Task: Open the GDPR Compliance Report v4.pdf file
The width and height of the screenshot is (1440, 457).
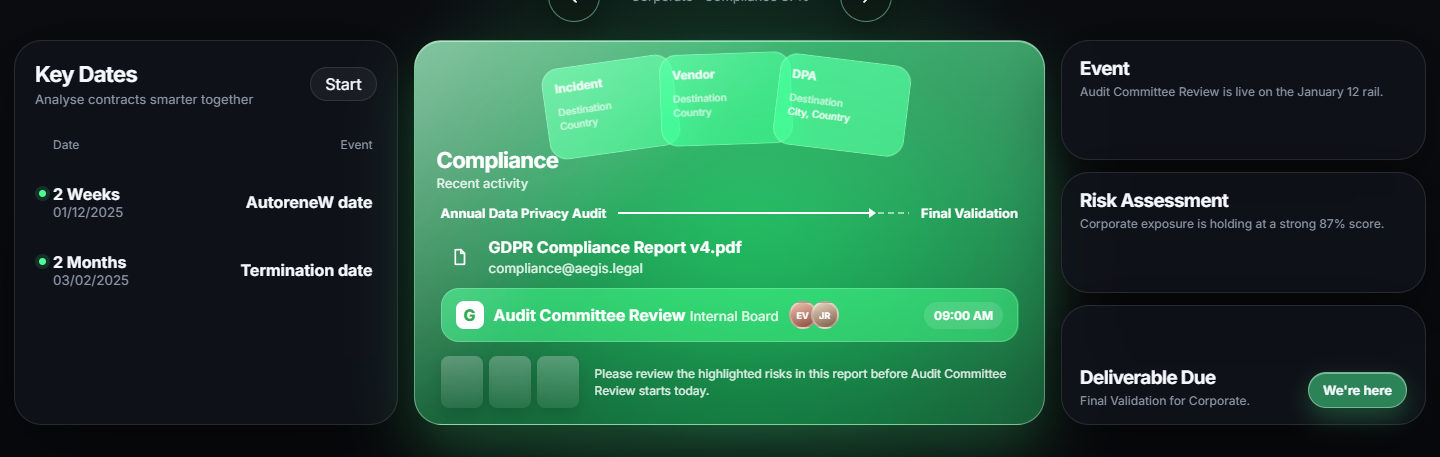Action: coord(615,247)
